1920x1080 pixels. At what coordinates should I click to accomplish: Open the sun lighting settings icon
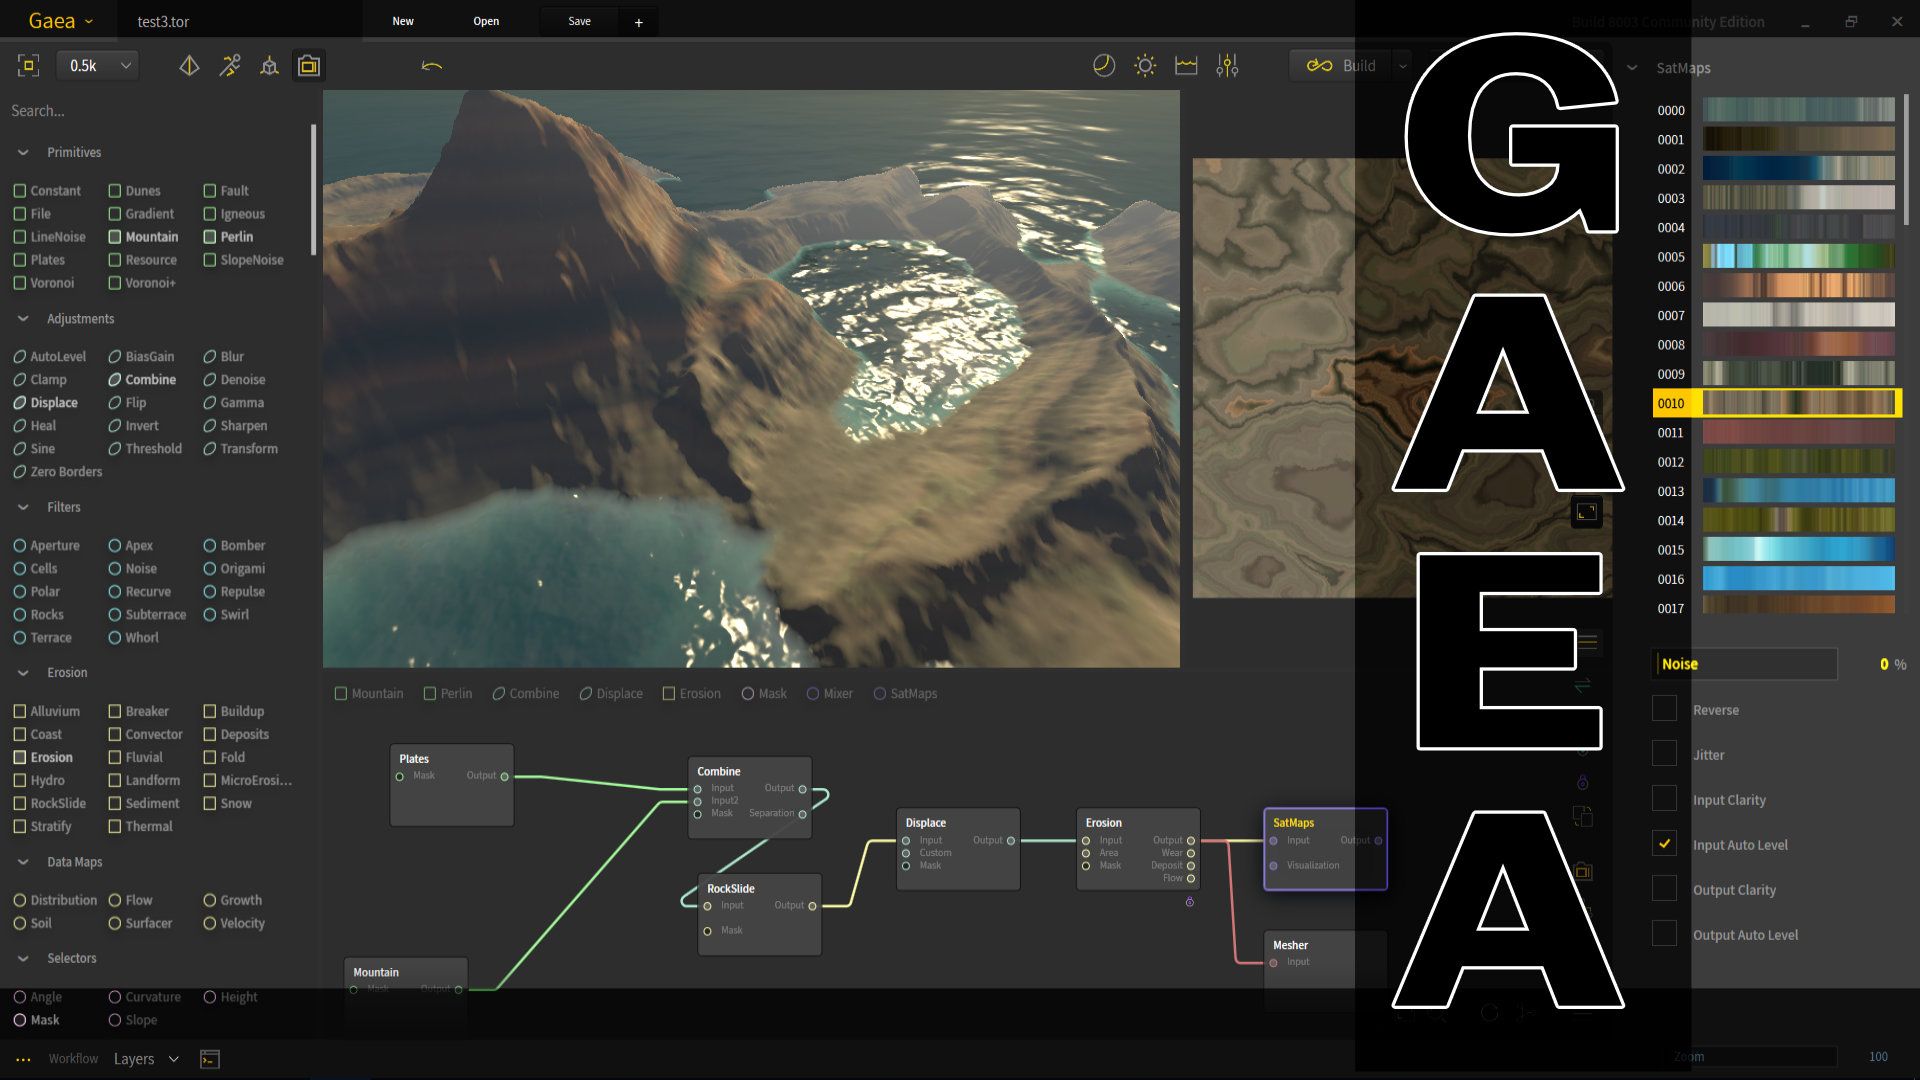pos(1145,66)
